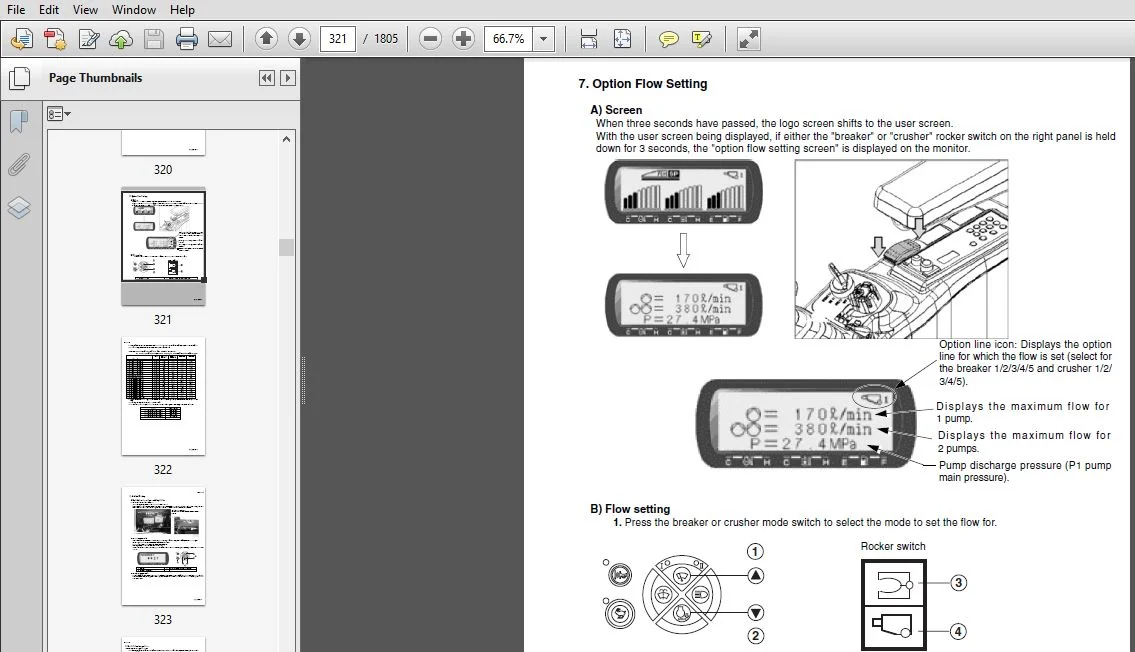Screen dimensions: 1135x652
Task: Open the Bookmarks panel icon
Action: pos(19,122)
